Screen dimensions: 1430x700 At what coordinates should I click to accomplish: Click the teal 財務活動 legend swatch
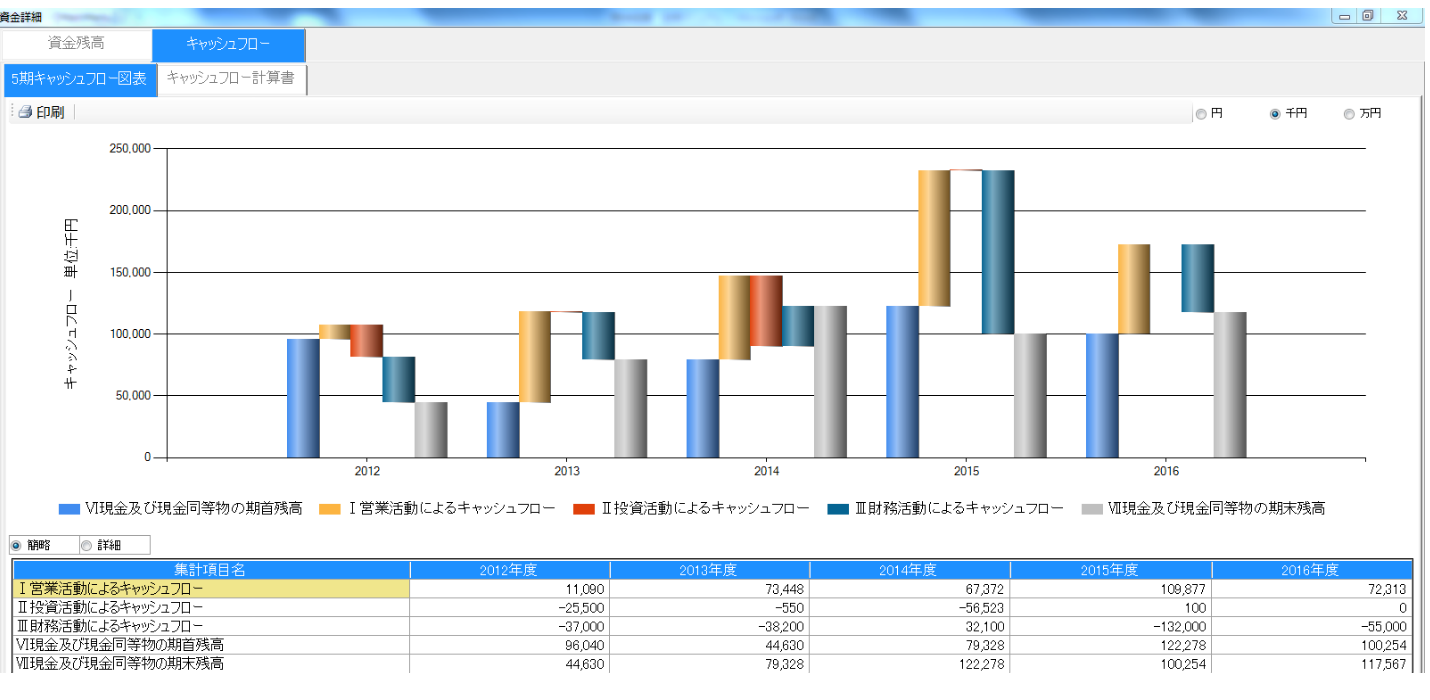[x=838, y=509]
